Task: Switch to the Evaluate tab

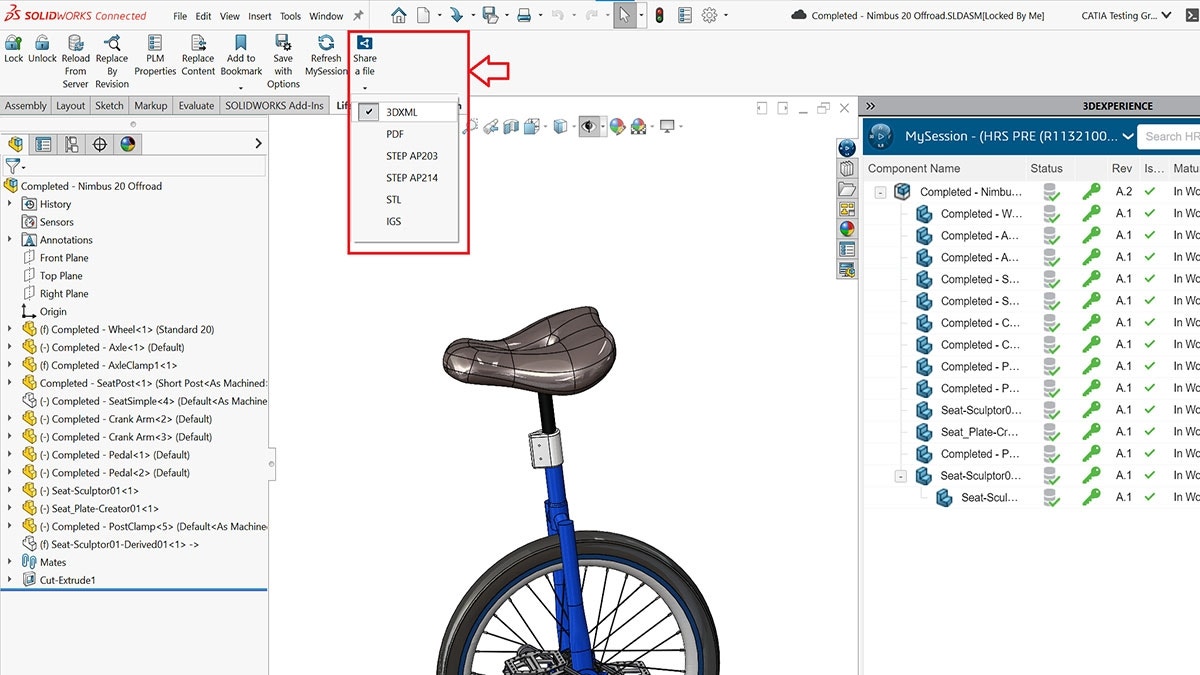Action: coord(196,106)
